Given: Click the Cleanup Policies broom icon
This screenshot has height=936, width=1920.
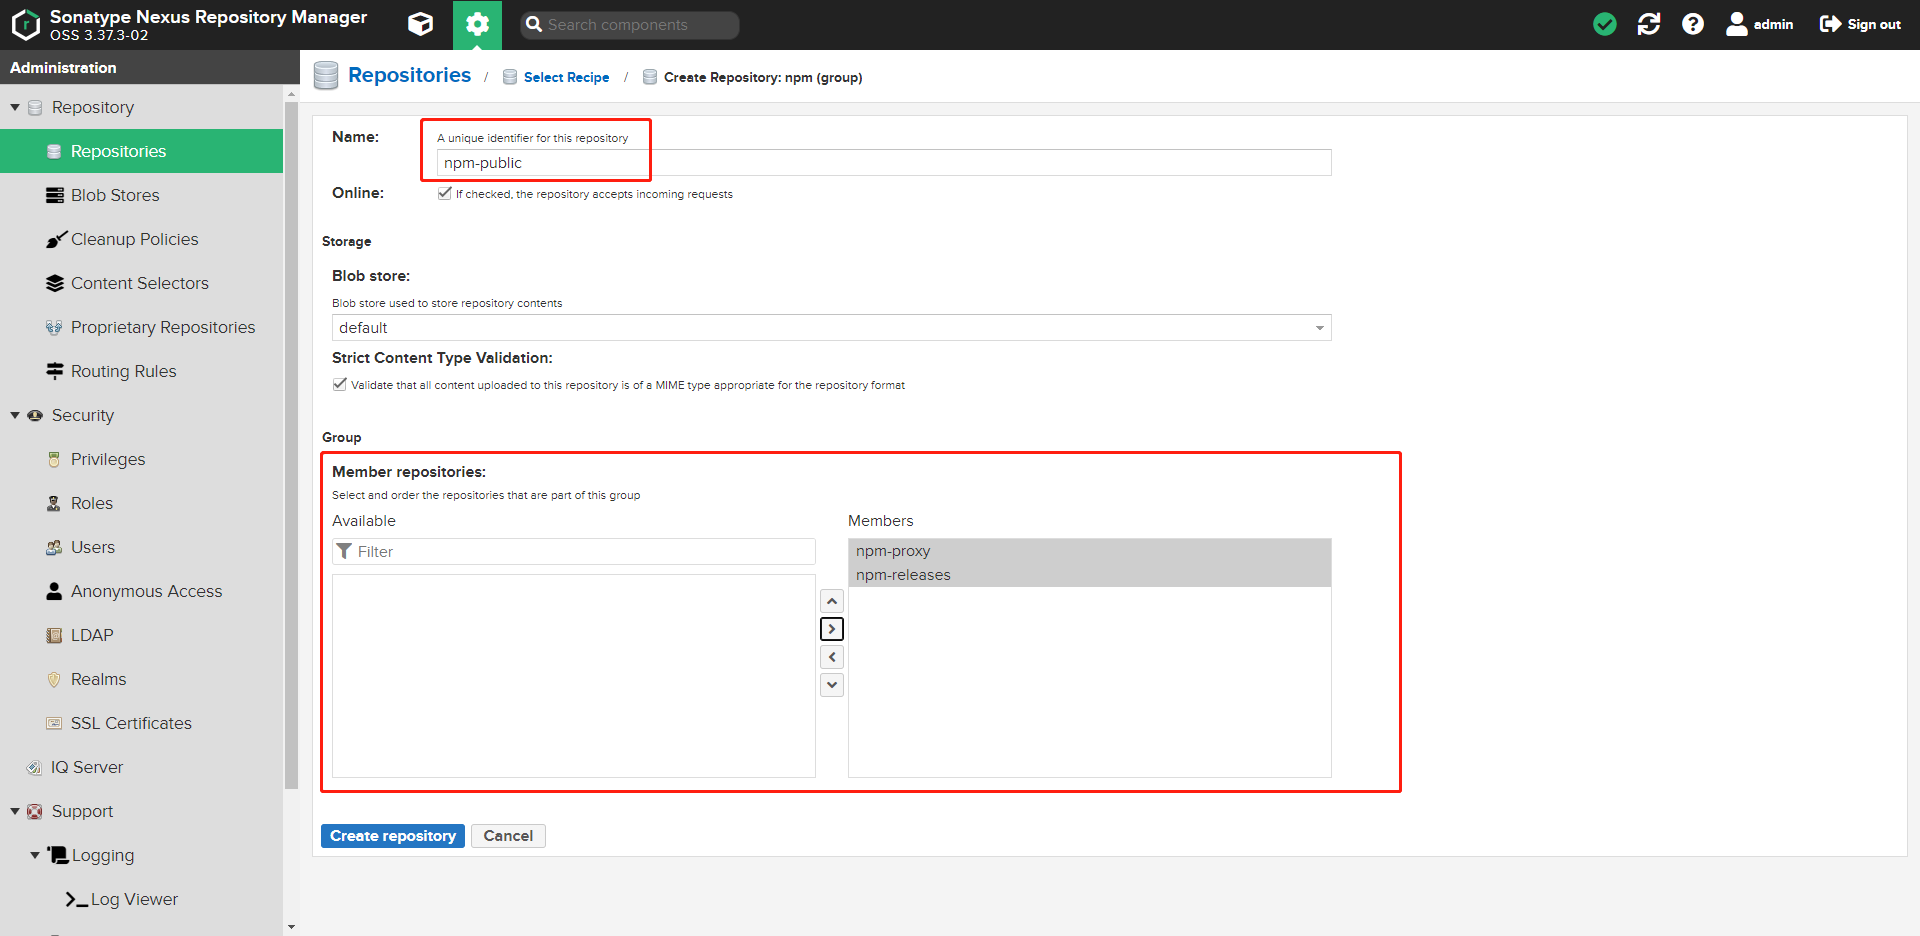Looking at the screenshot, I should point(55,240).
